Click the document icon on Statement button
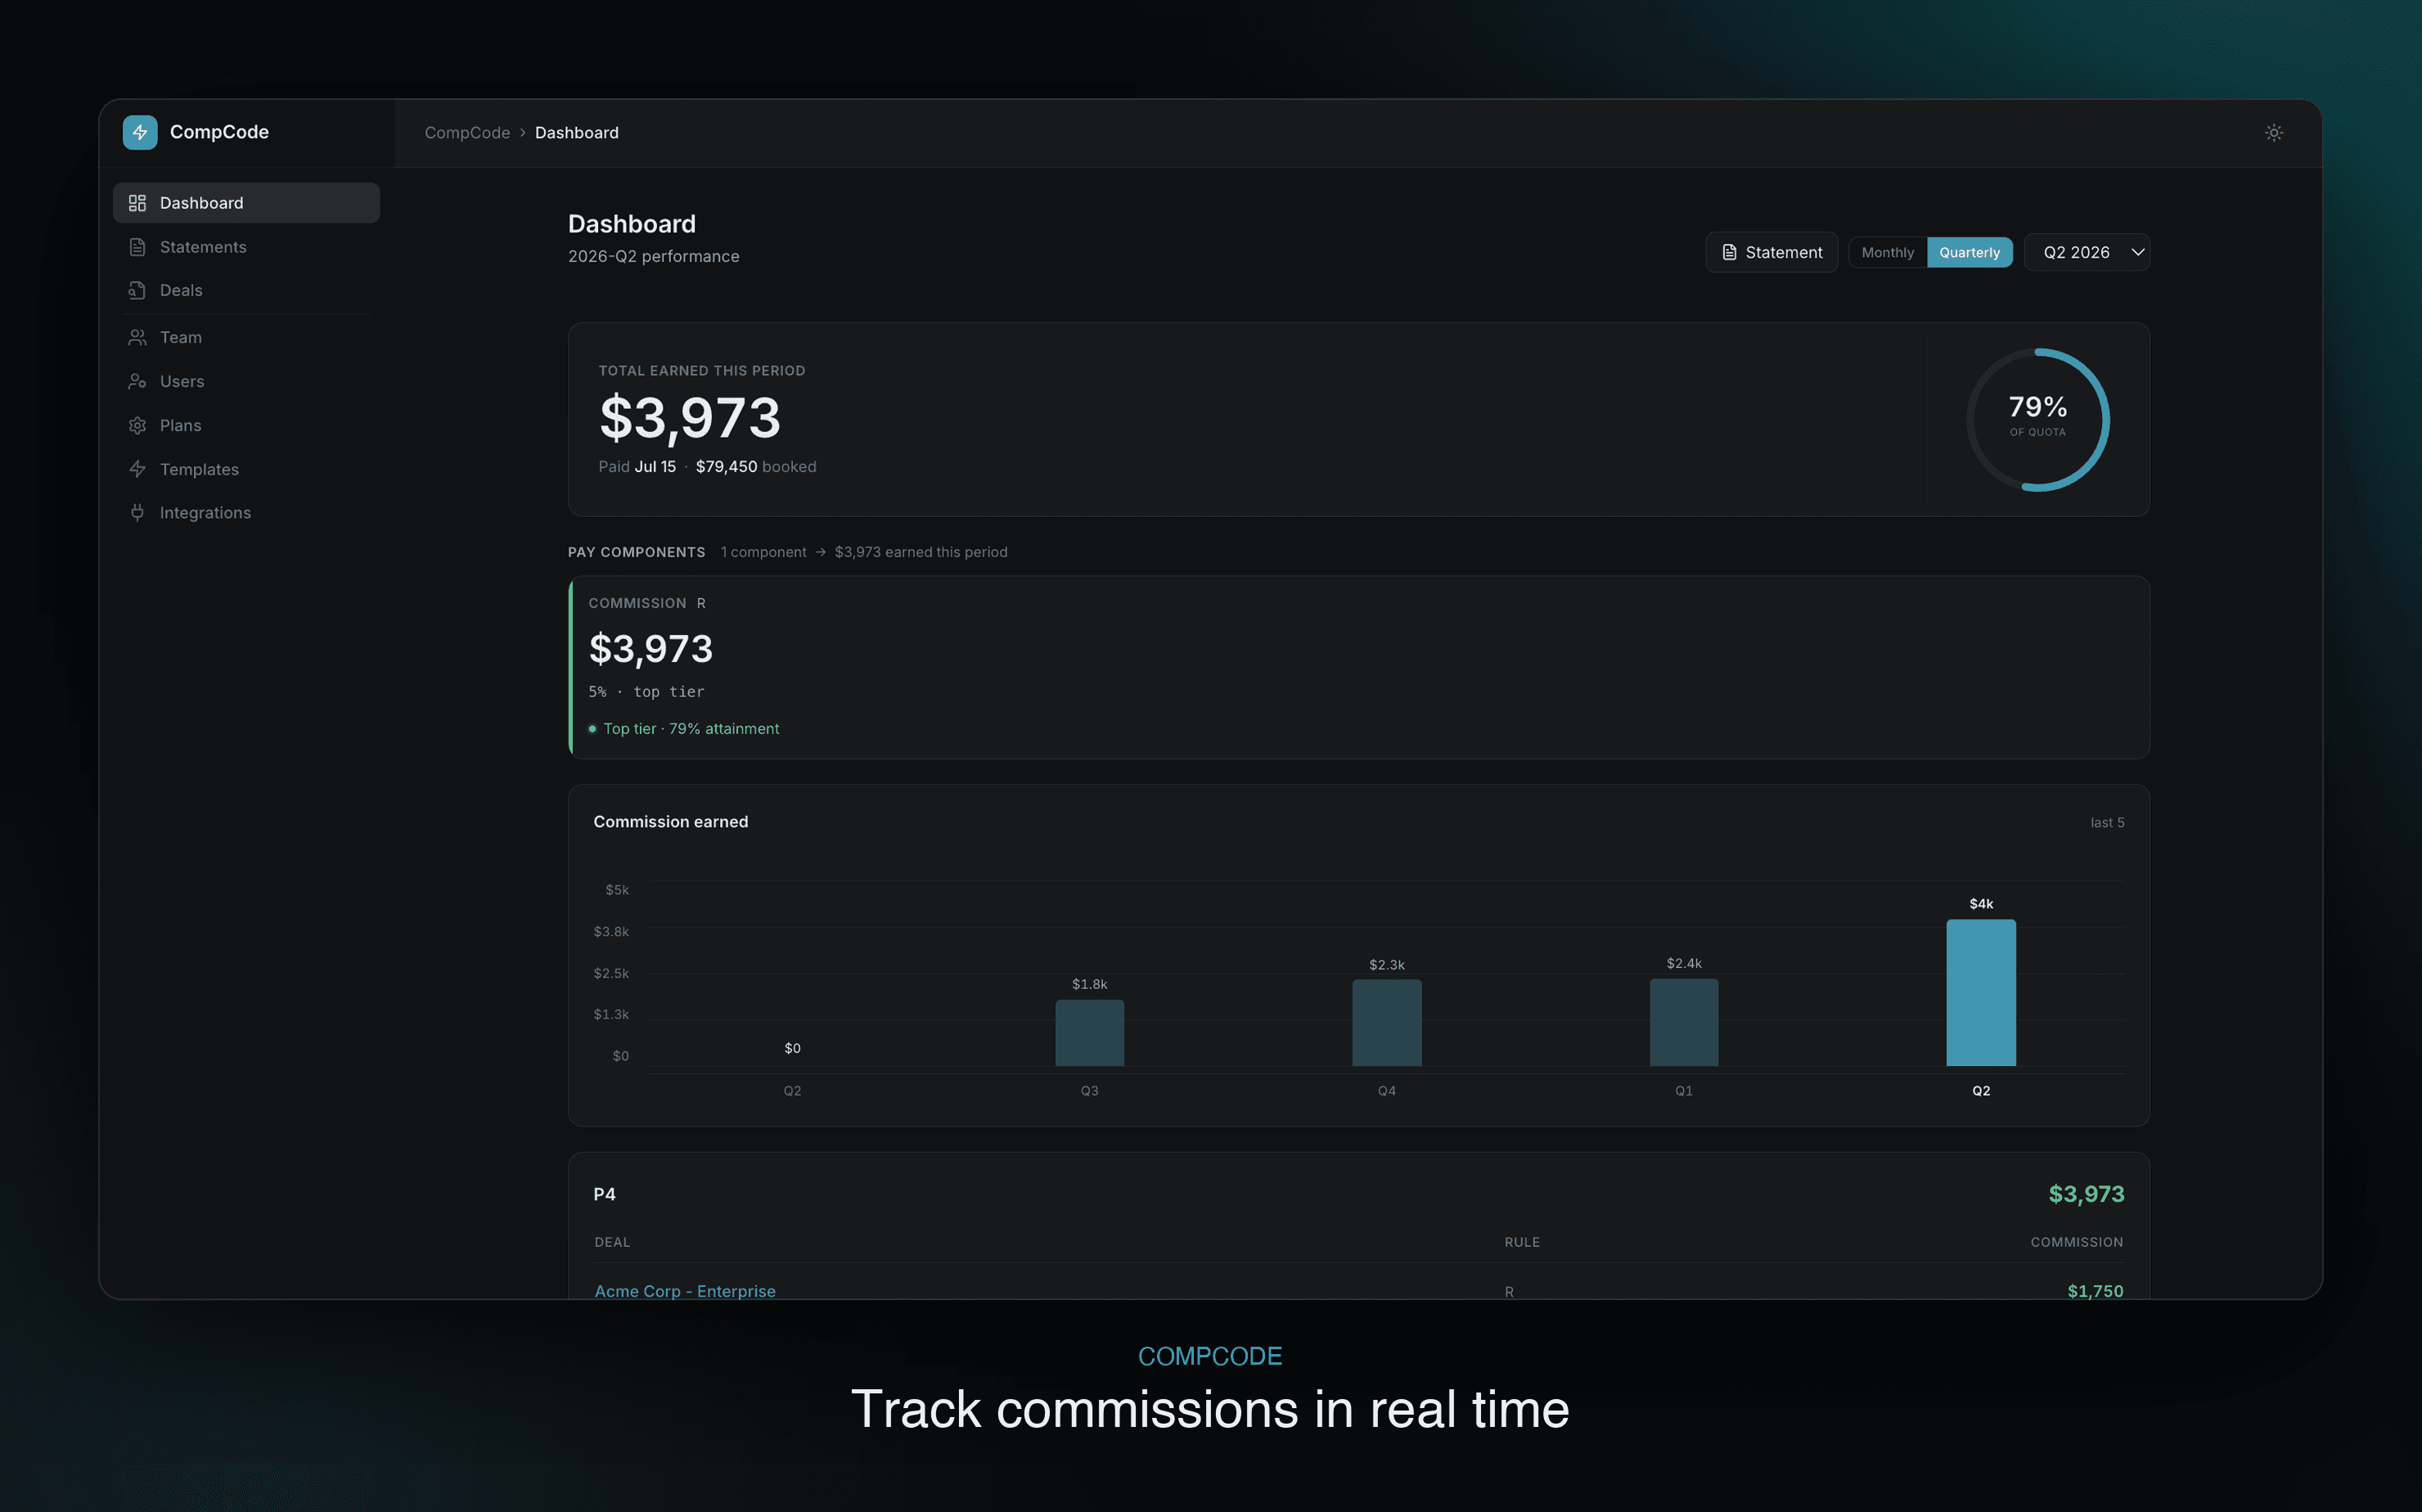This screenshot has width=2422, height=1512. [x=1729, y=252]
